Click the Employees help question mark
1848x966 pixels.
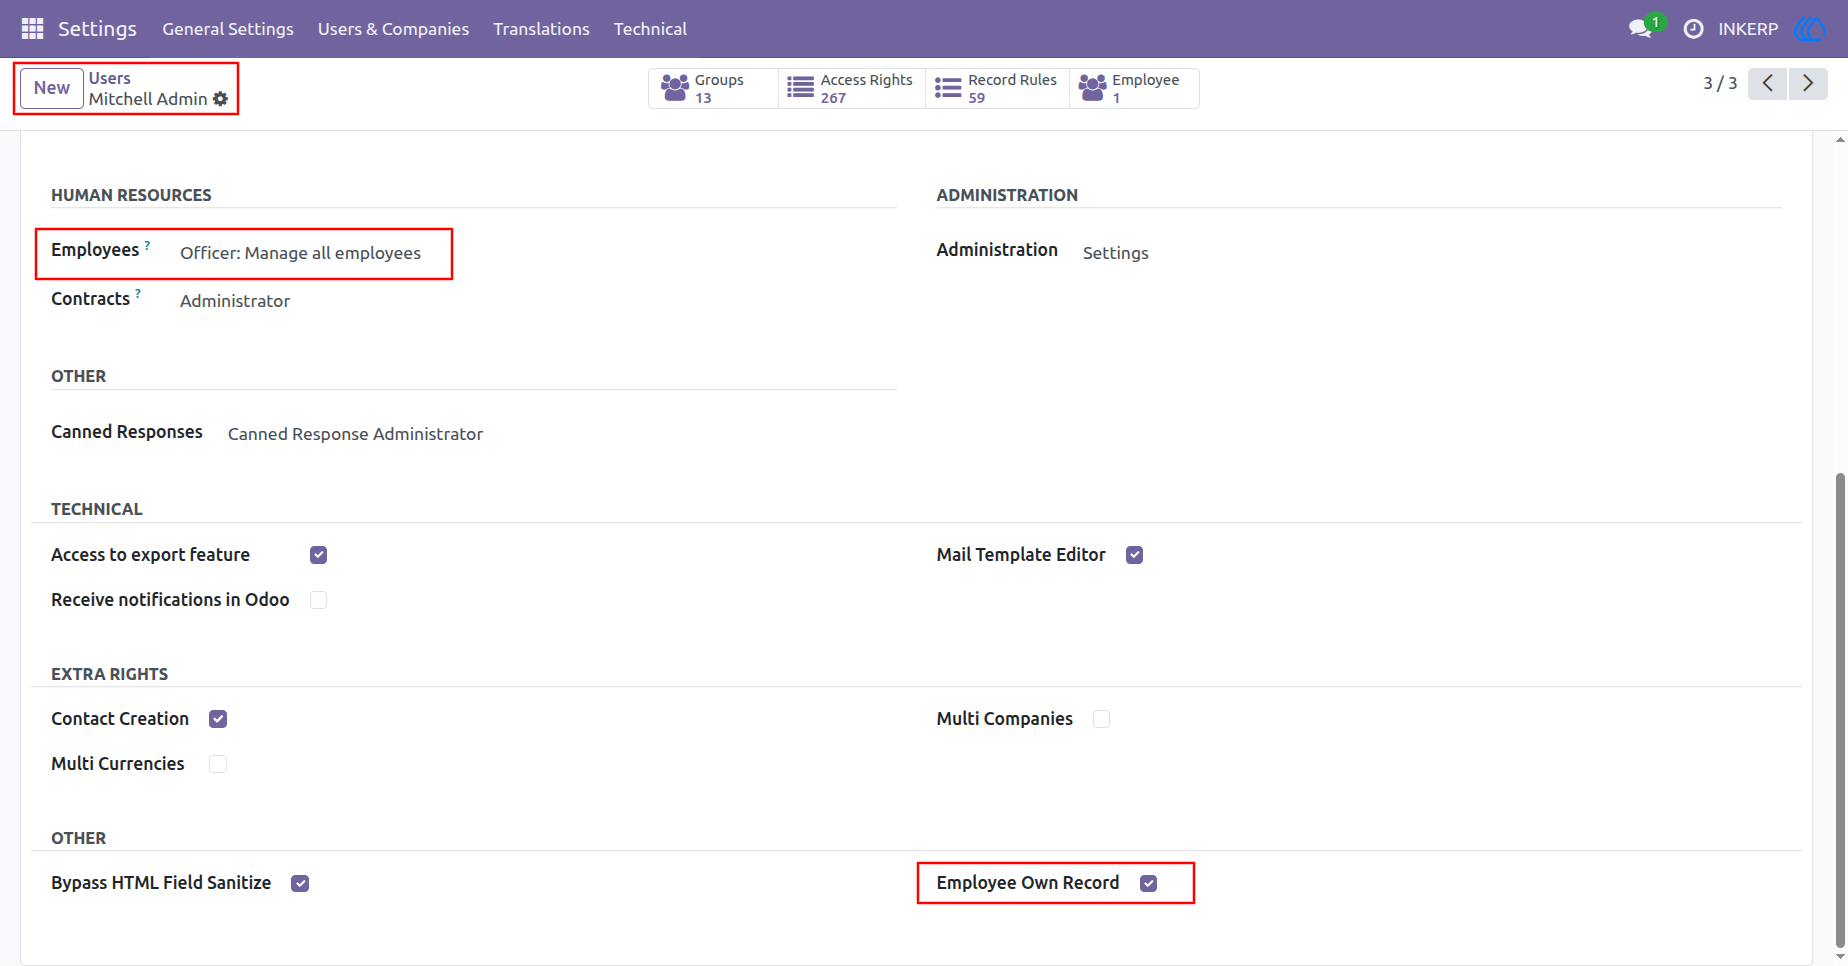pyautogui.click(x=148, y=245)
